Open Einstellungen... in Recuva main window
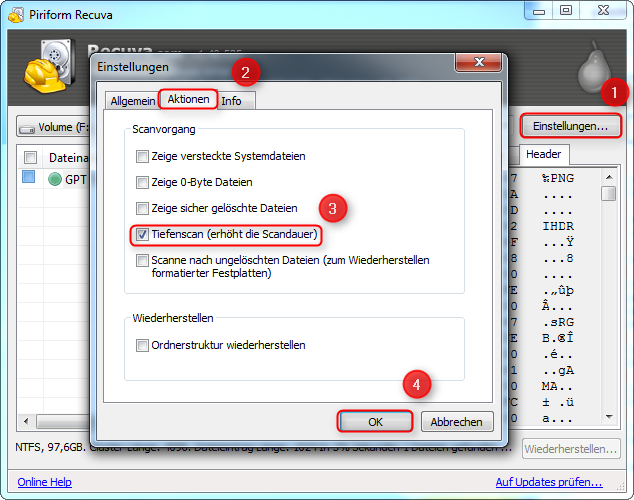The image size is (634, 500). (571, 126)
